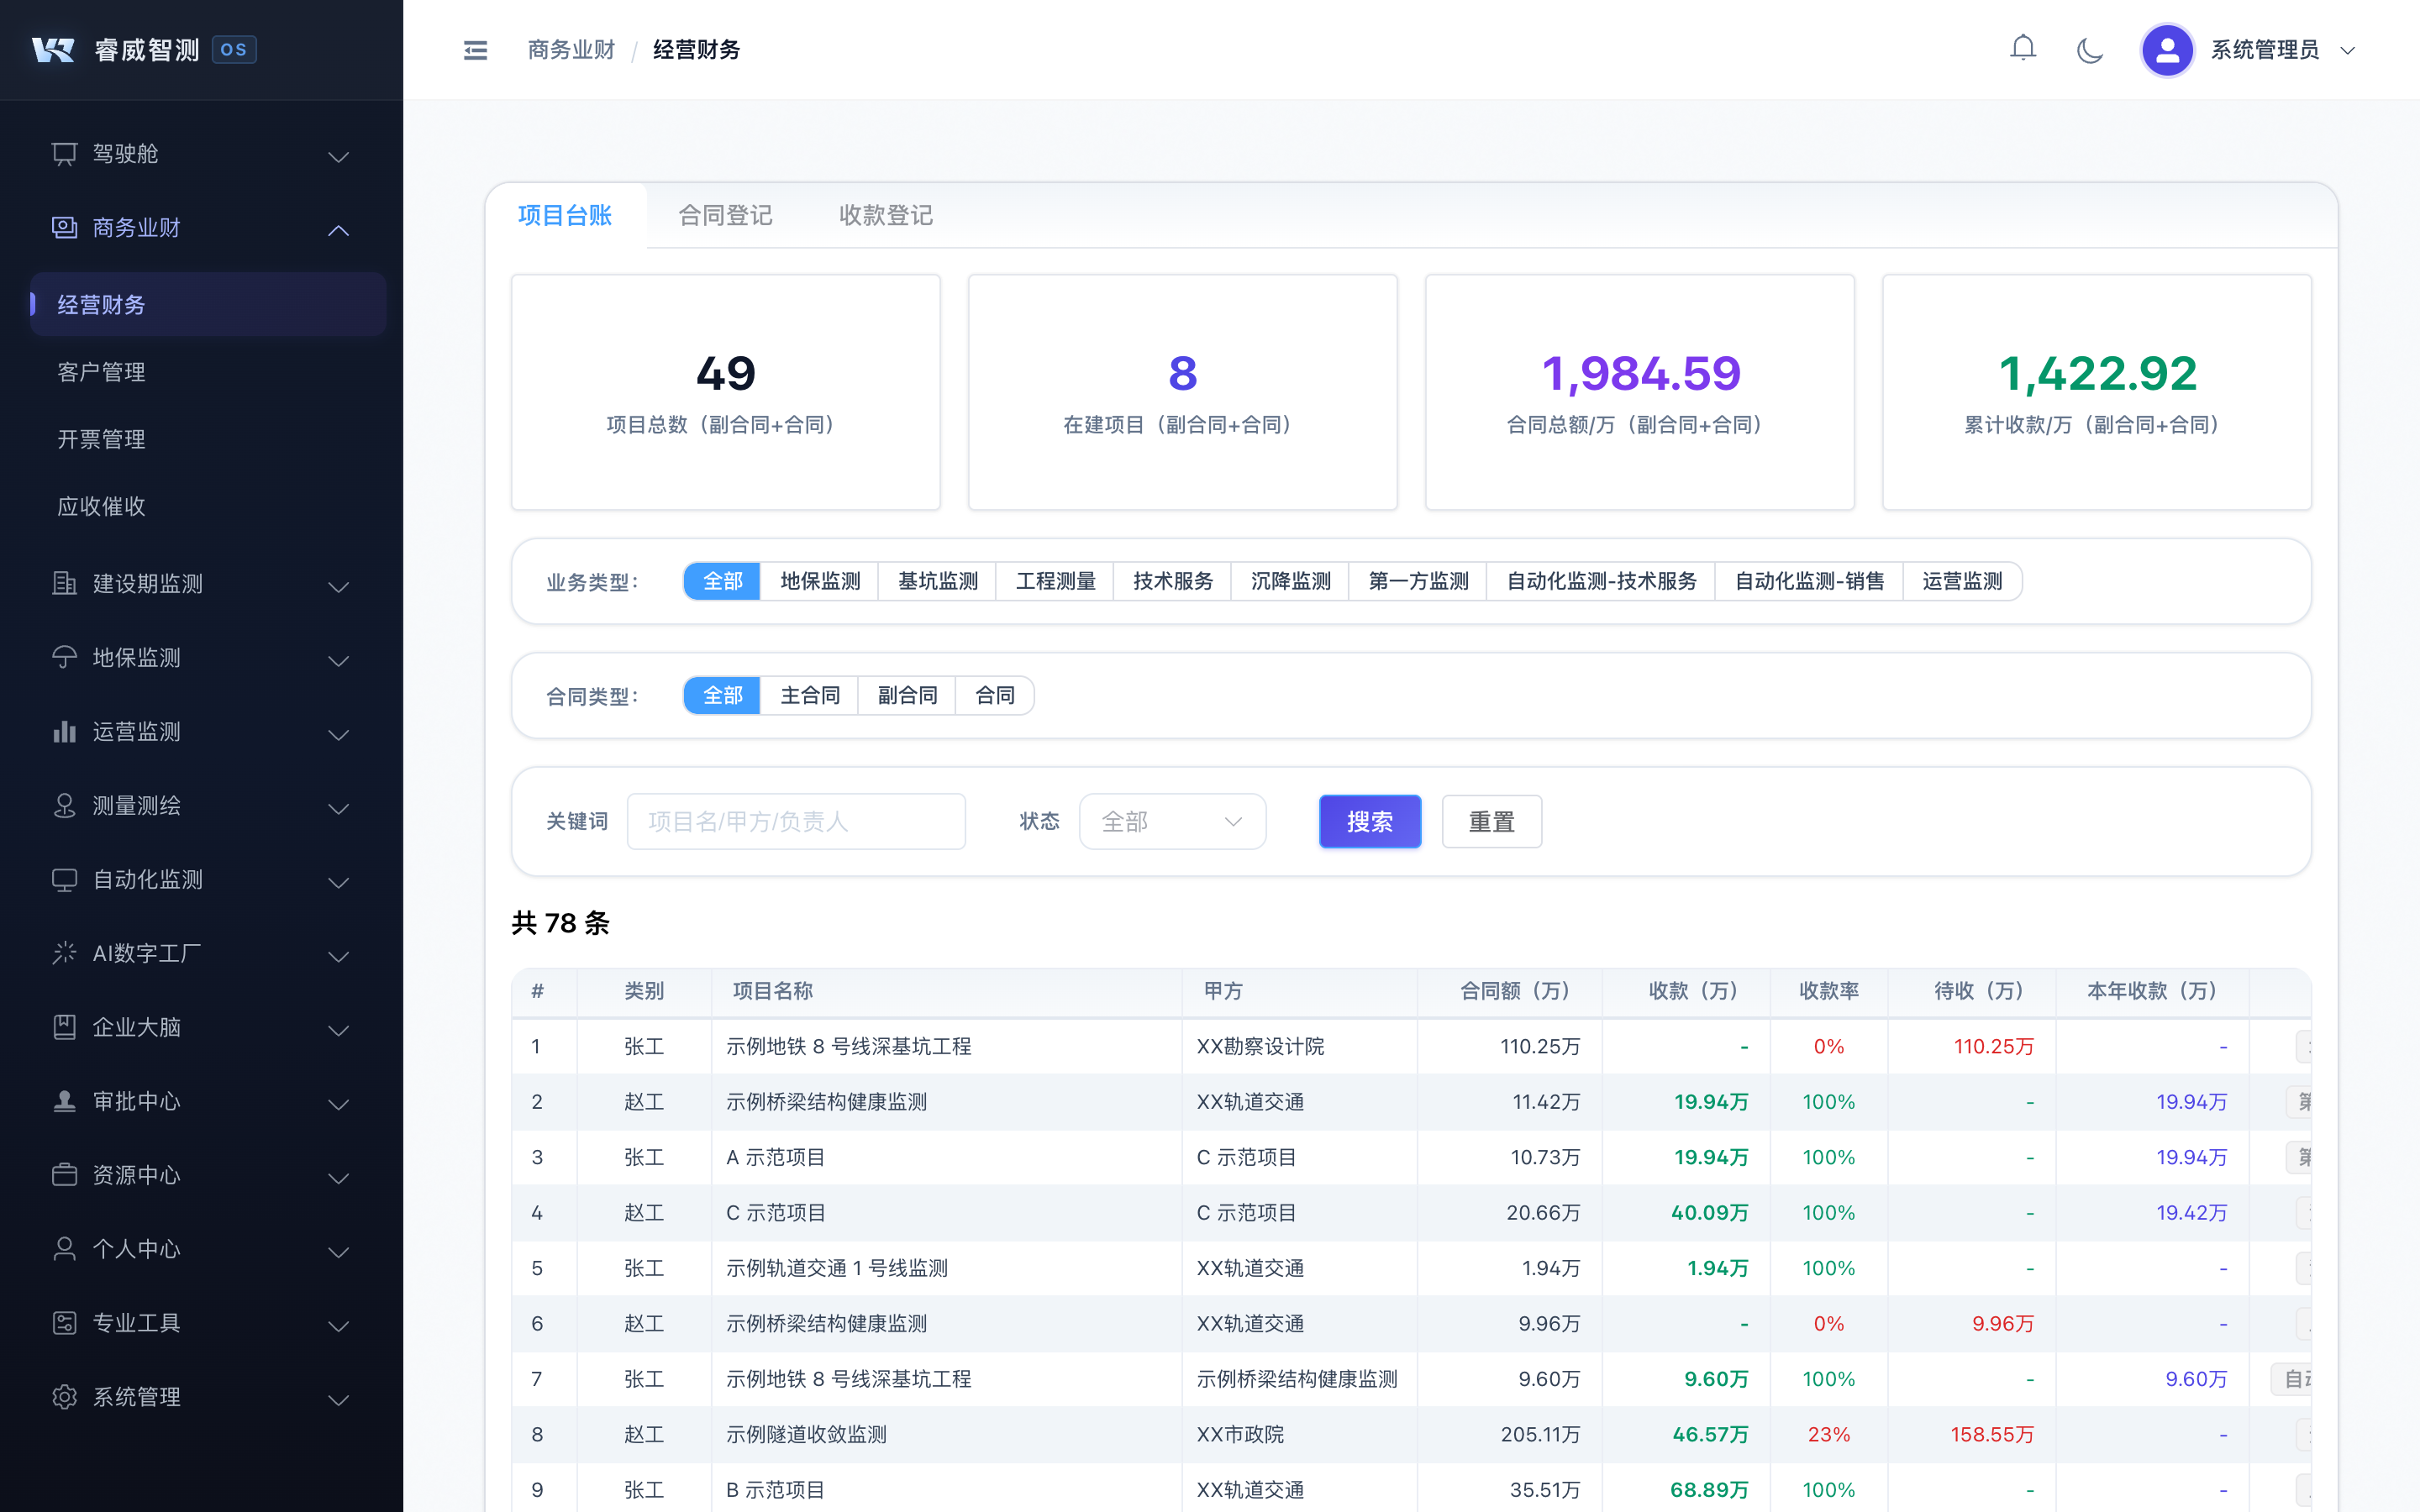Screen dimensions: 2420x1512
Task: Click the 系统管理 gear icon
Action: click(64, 1397)
